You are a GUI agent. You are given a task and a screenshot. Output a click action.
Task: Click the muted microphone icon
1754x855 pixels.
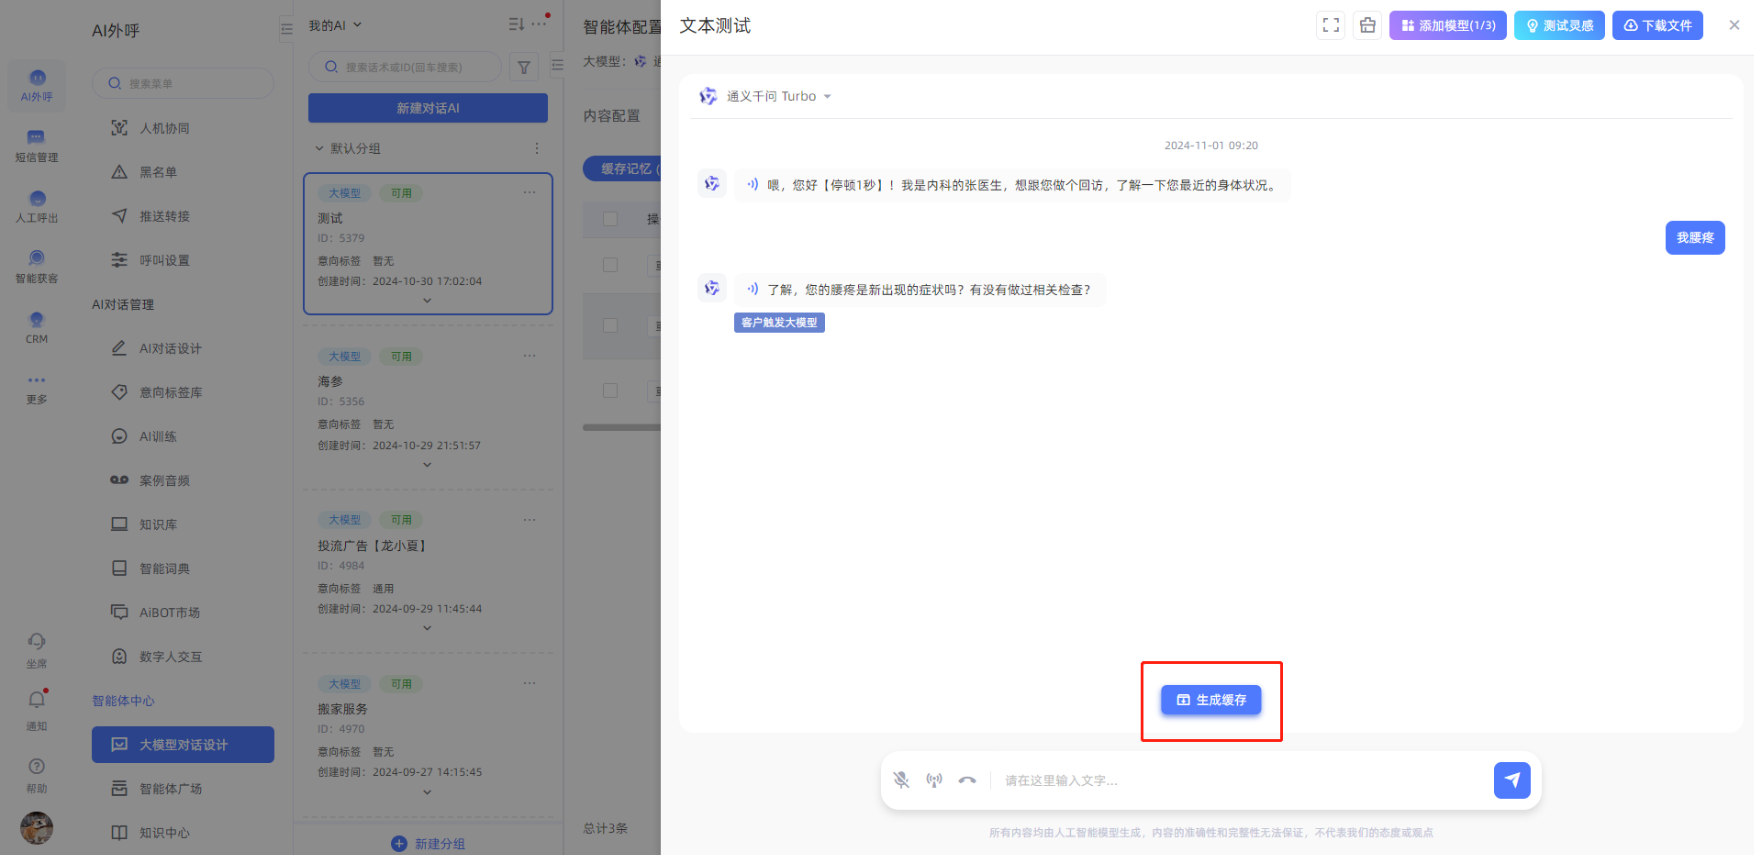901,780
